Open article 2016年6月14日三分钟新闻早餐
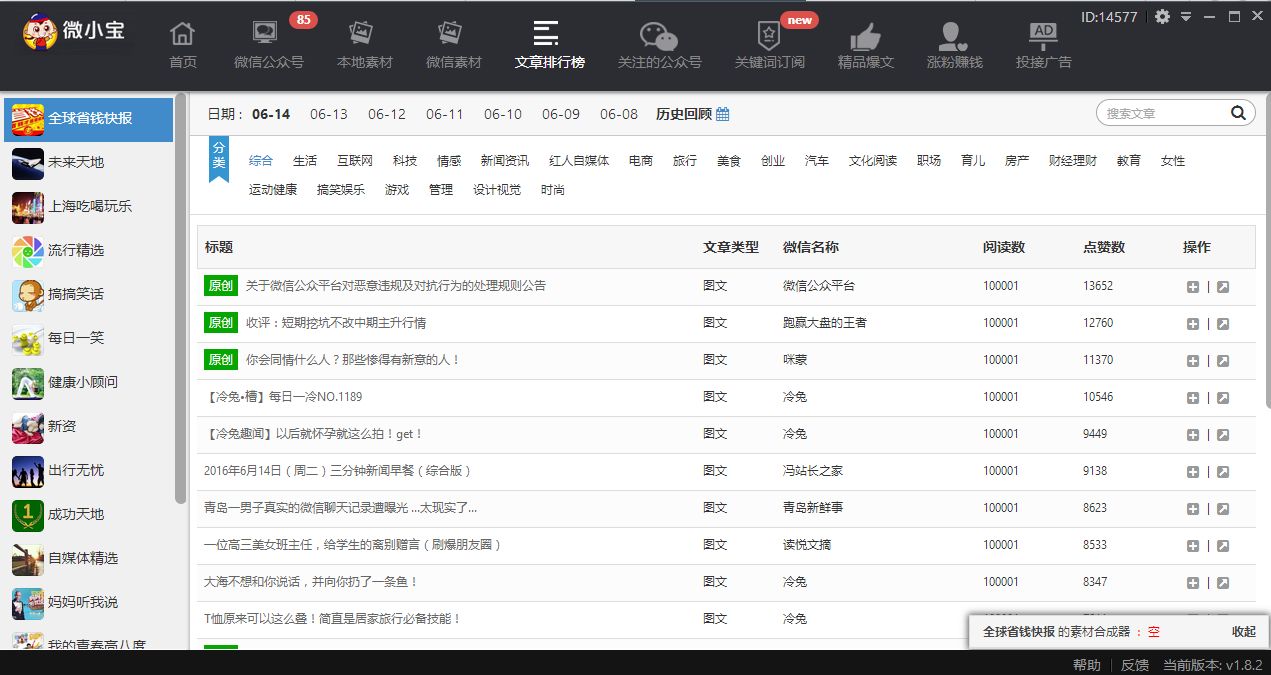 tap(337, 471)
